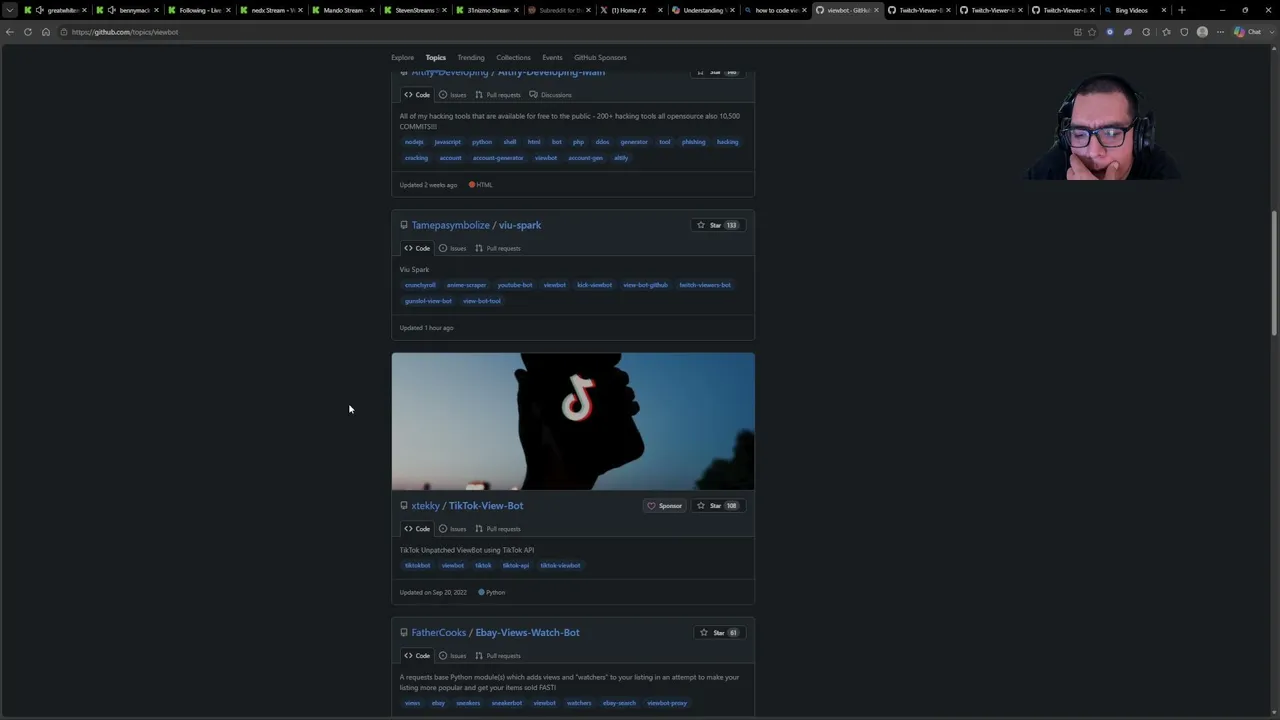Switch to the bennymack stream tab

(x=128, y=10)
